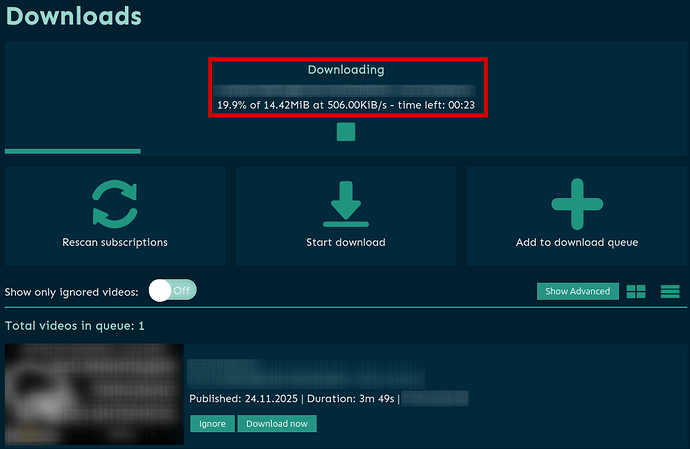This screenshot has height=449, width=690.
Task: Open the blurred video thumbnail
Action: click(94, 394)
